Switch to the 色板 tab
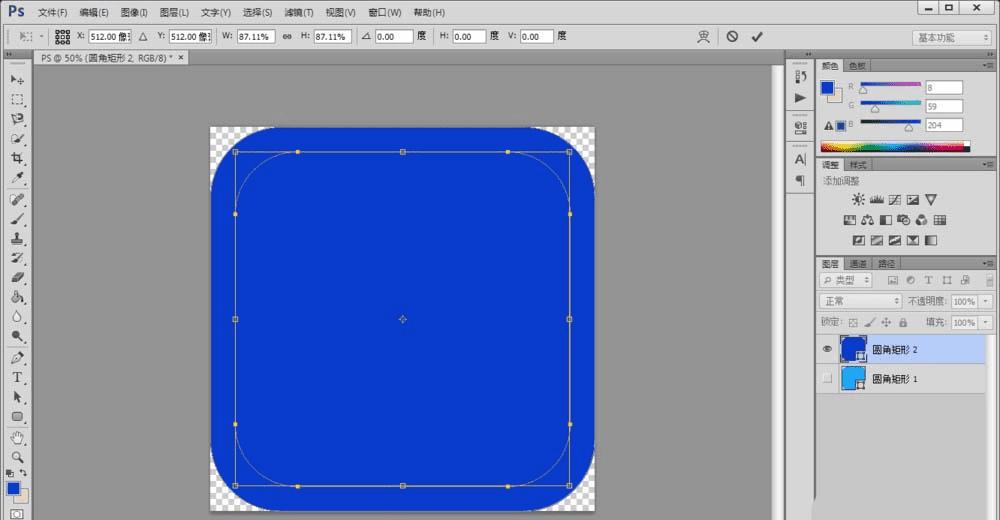 857,66
